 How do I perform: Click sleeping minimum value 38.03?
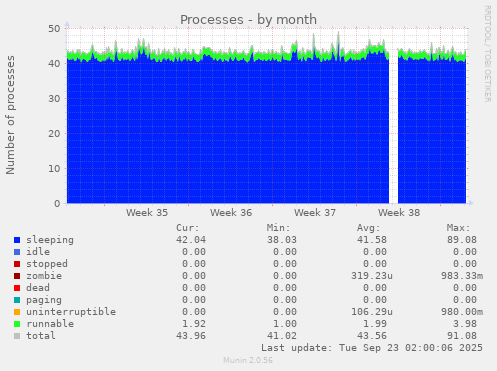coord(282,240)
